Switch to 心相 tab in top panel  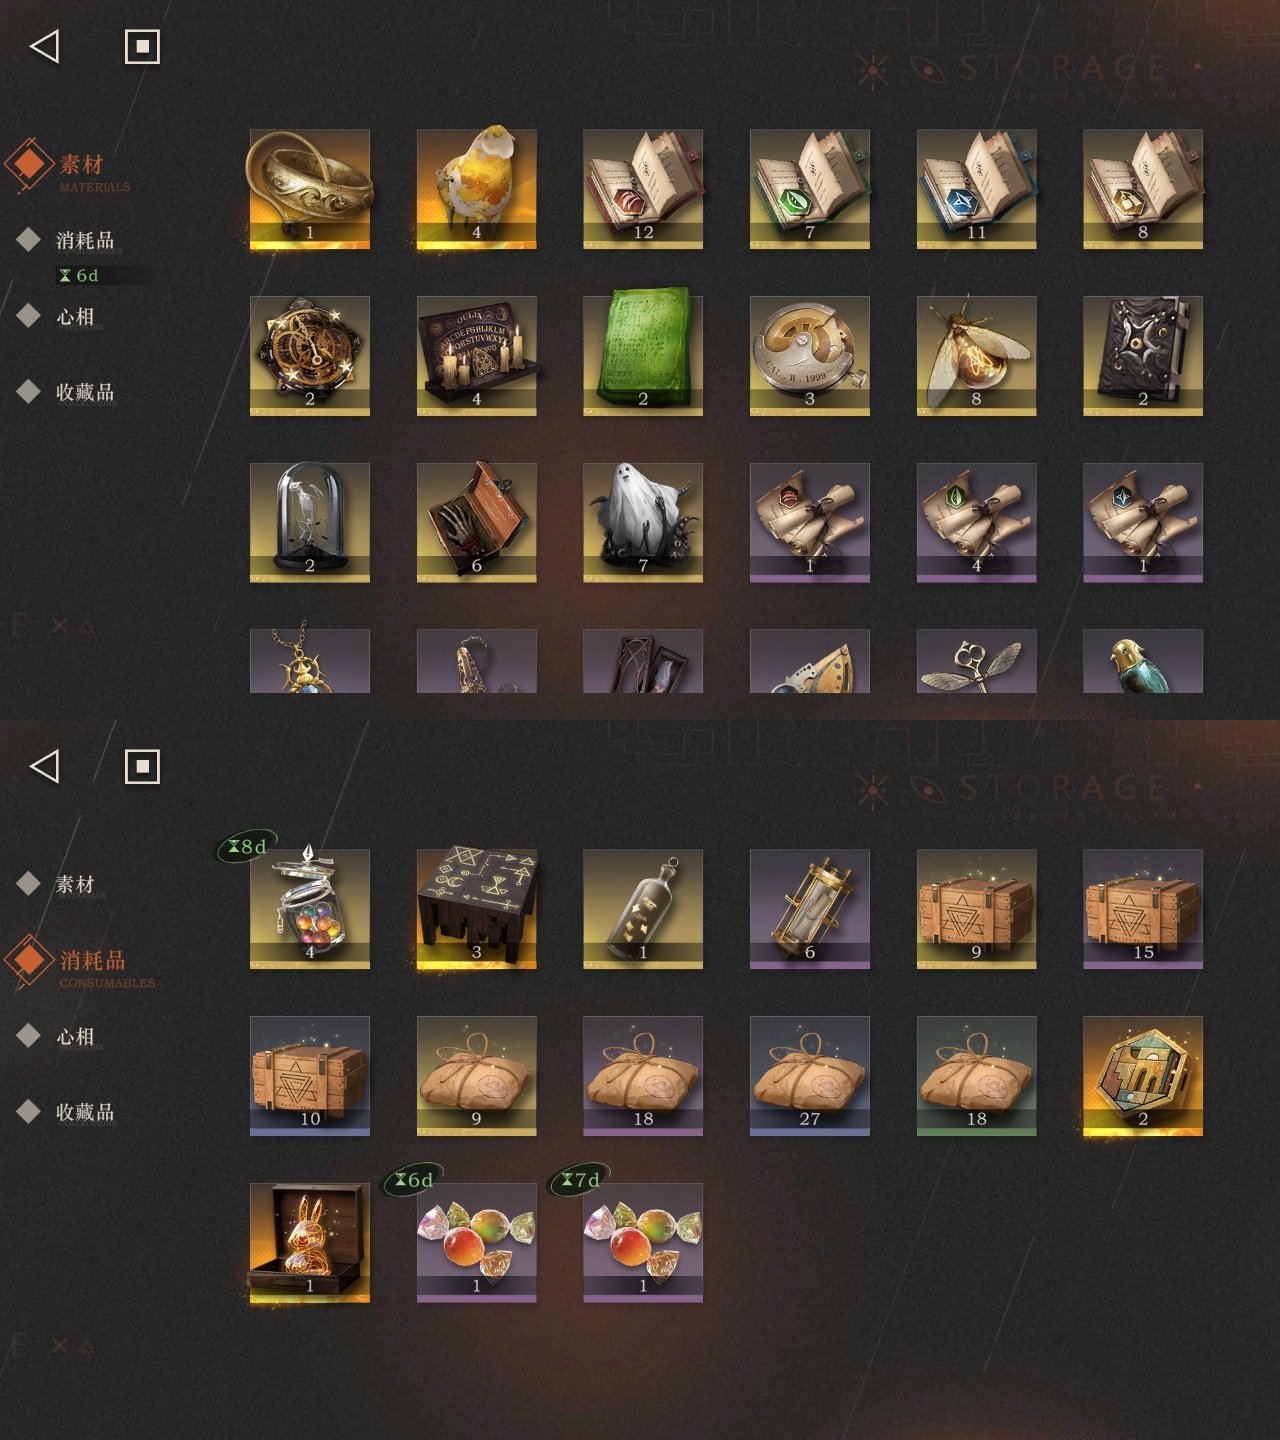point(75,317)
